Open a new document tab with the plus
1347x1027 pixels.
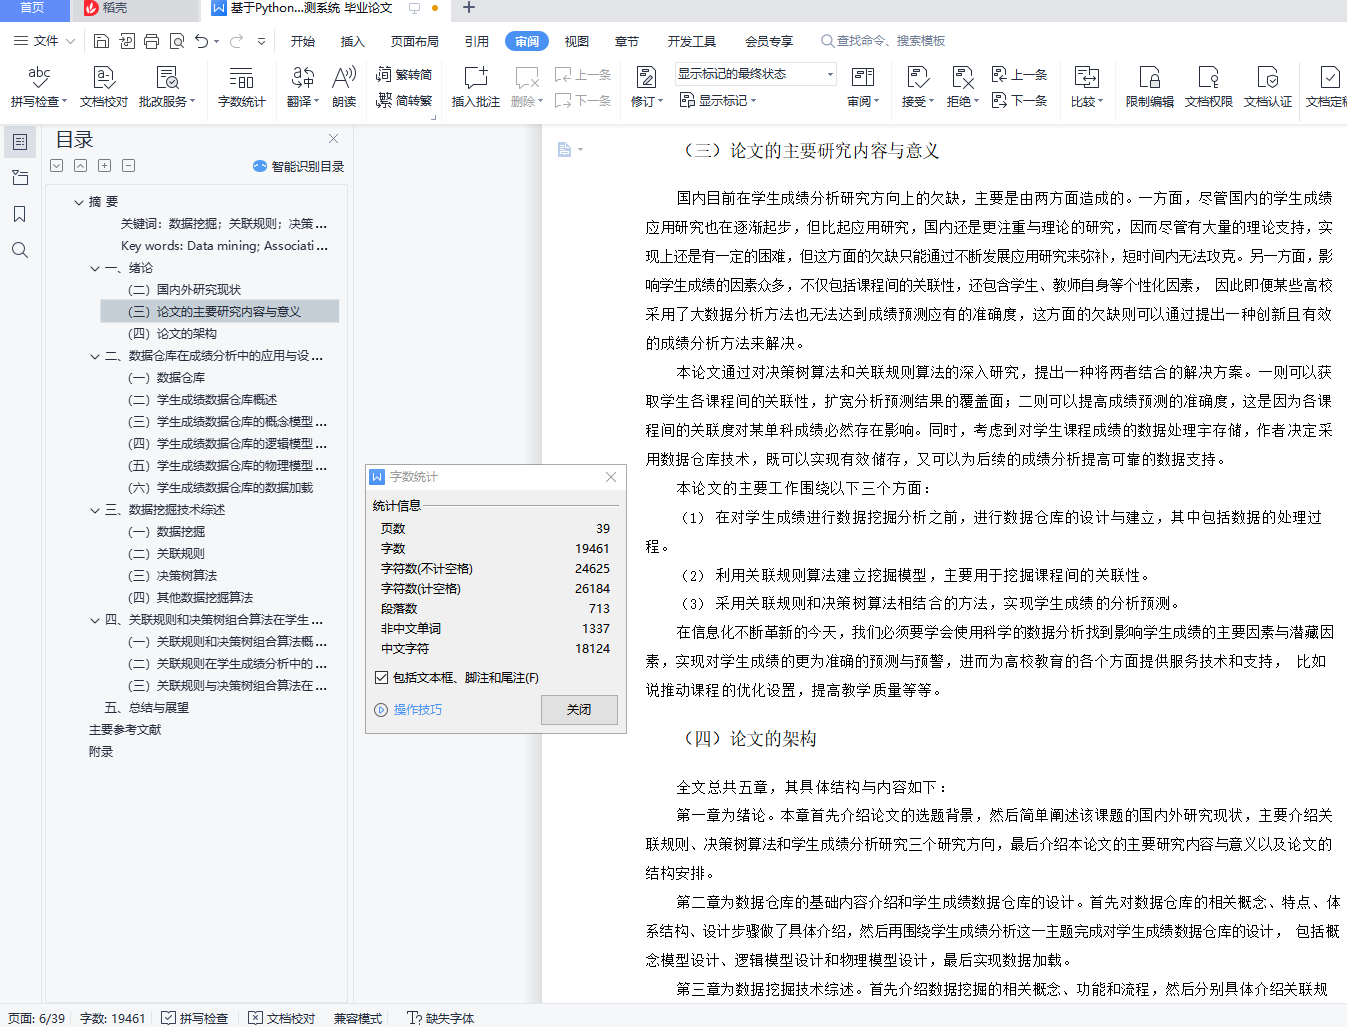469,8
